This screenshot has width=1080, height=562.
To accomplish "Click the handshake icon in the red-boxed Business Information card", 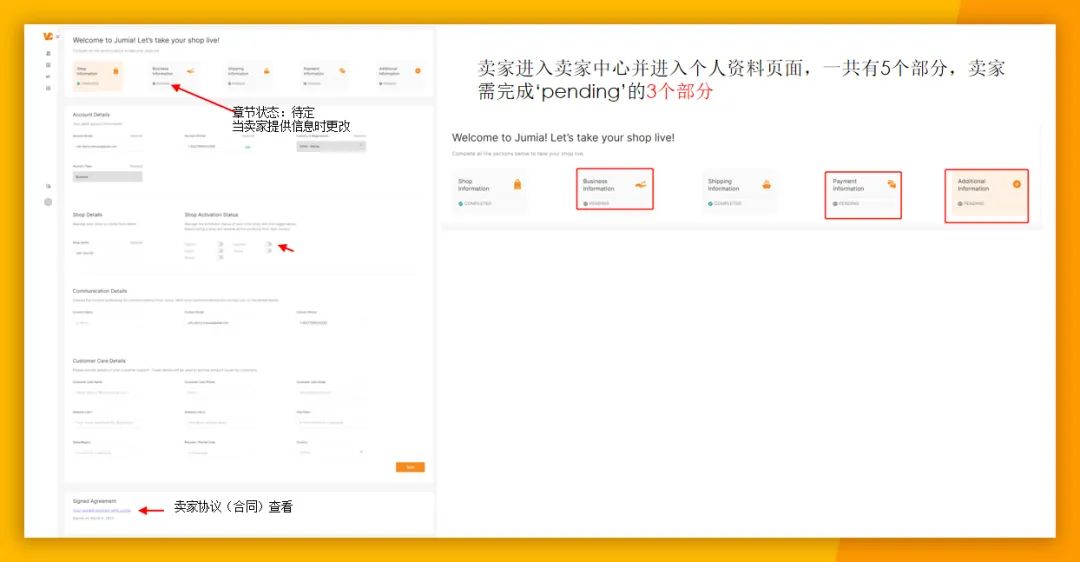I will (x=640, y=184).
